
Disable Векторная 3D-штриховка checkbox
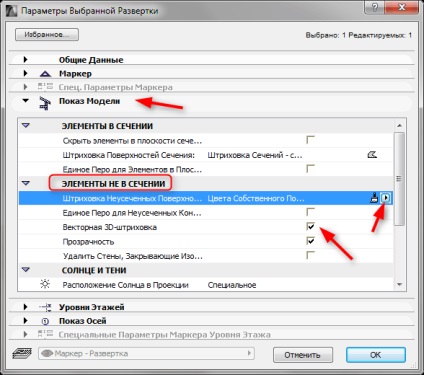[x=310, y=227]
